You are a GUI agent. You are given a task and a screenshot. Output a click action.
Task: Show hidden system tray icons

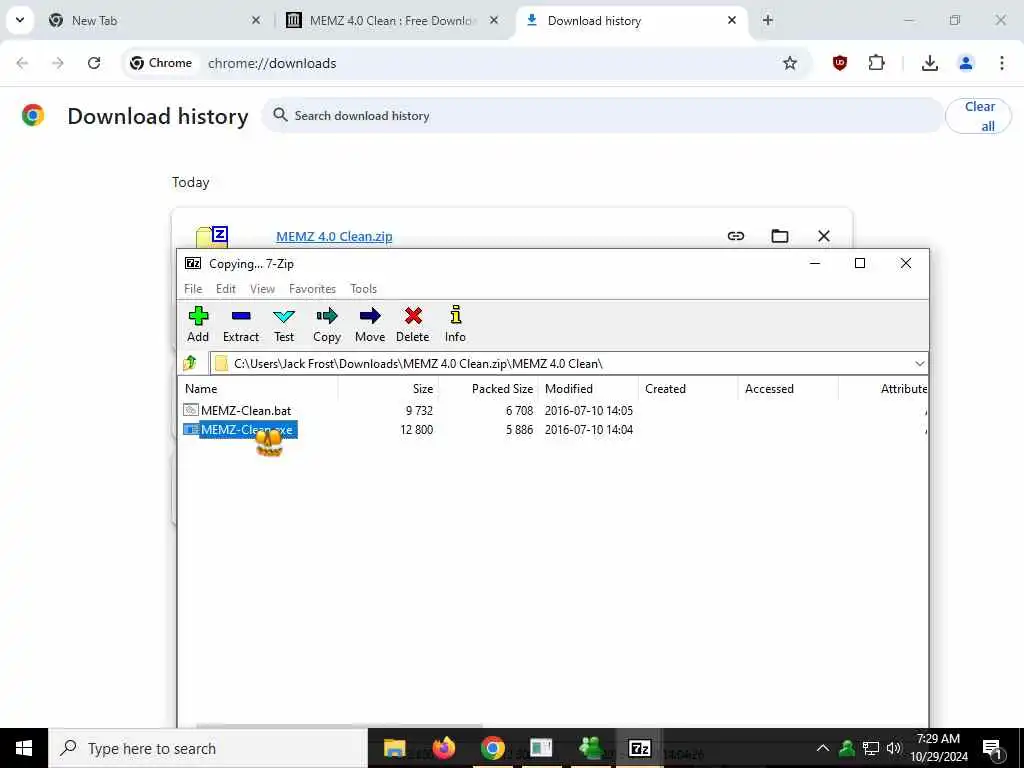(x=823, y=748)
